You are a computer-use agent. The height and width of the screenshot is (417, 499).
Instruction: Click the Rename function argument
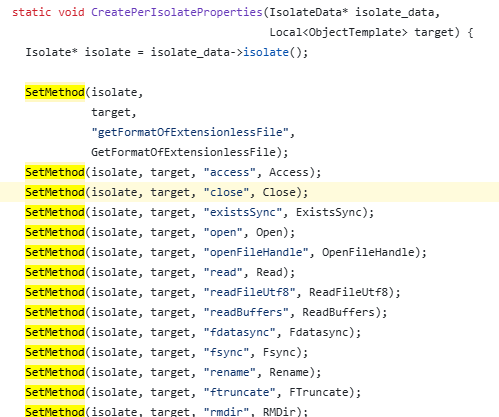click(289, 372)
